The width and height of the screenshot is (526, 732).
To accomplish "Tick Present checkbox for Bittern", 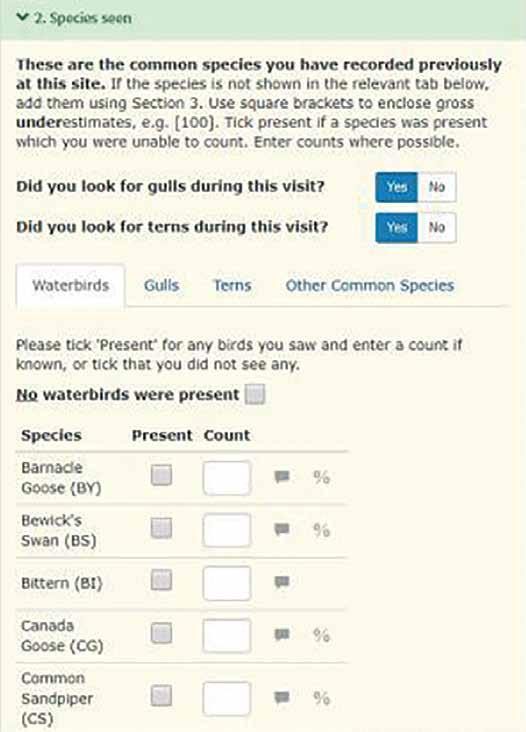I will tap(161, 581).
